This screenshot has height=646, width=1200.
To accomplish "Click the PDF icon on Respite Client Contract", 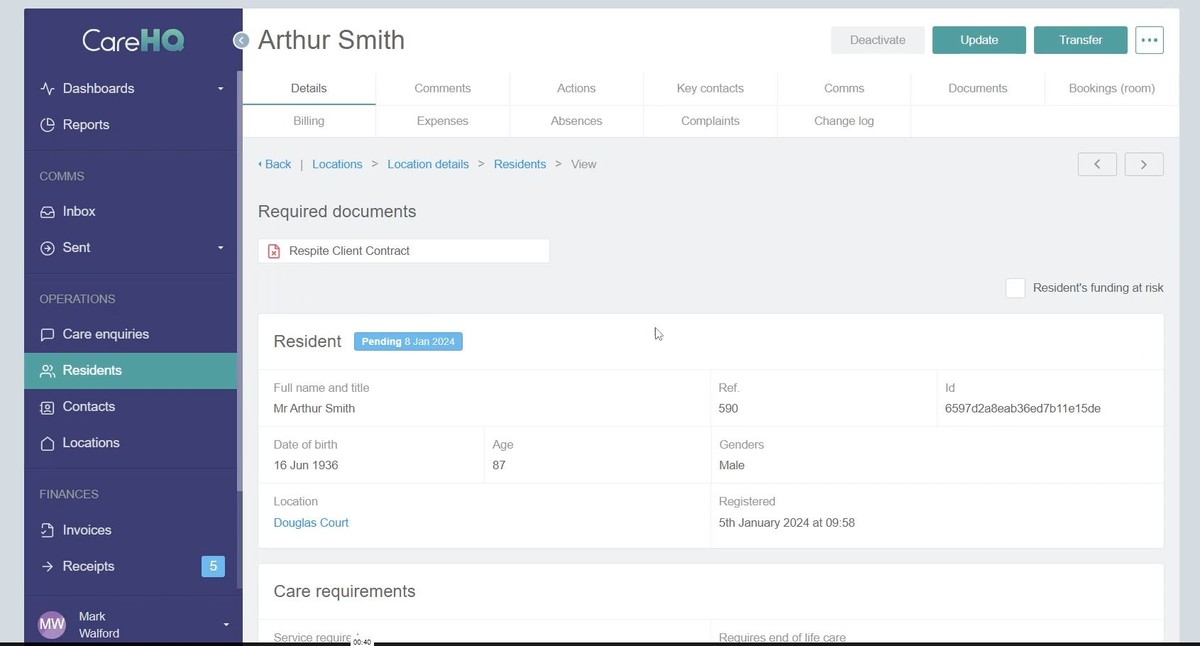I will coord(274,250).
